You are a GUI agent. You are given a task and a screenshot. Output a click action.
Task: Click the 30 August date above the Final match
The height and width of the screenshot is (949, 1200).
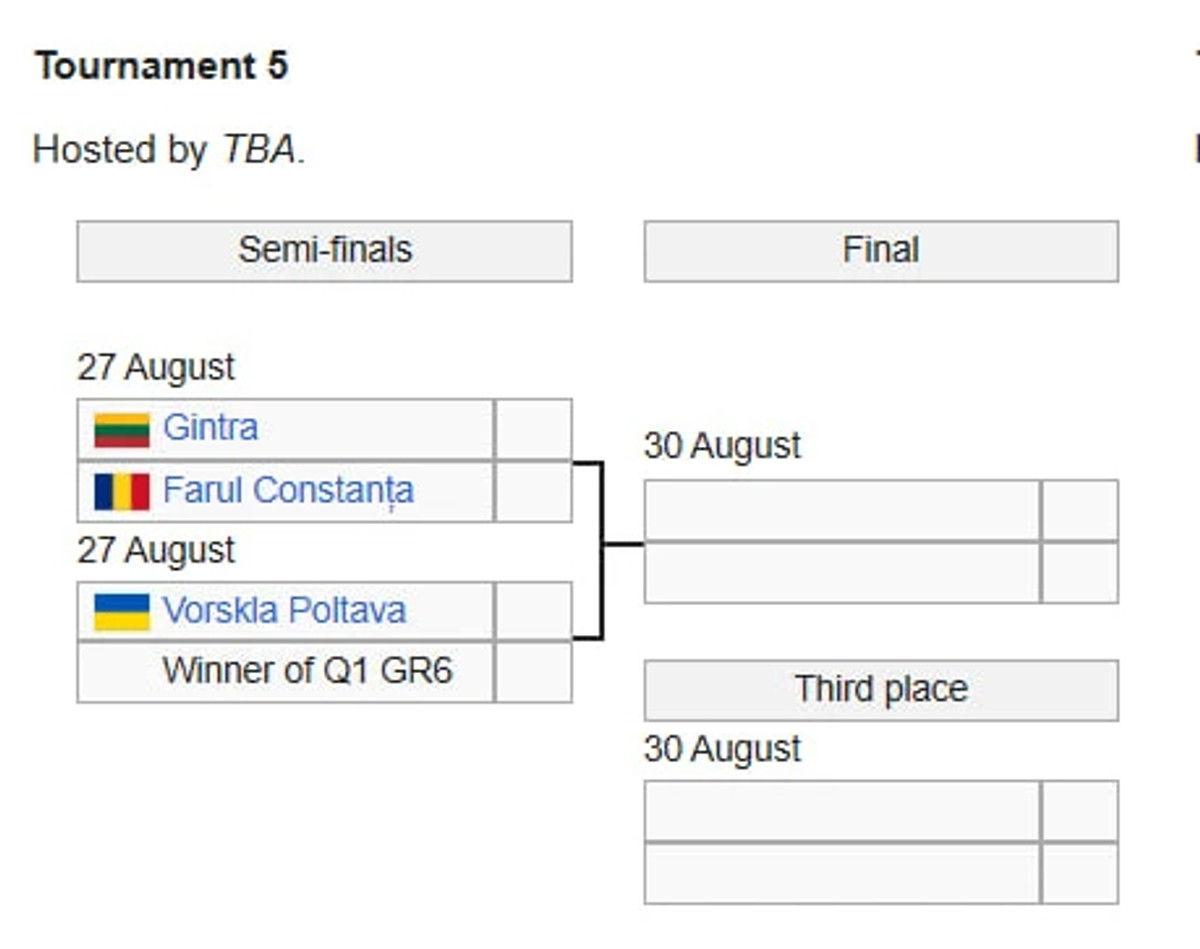[722, 446]
